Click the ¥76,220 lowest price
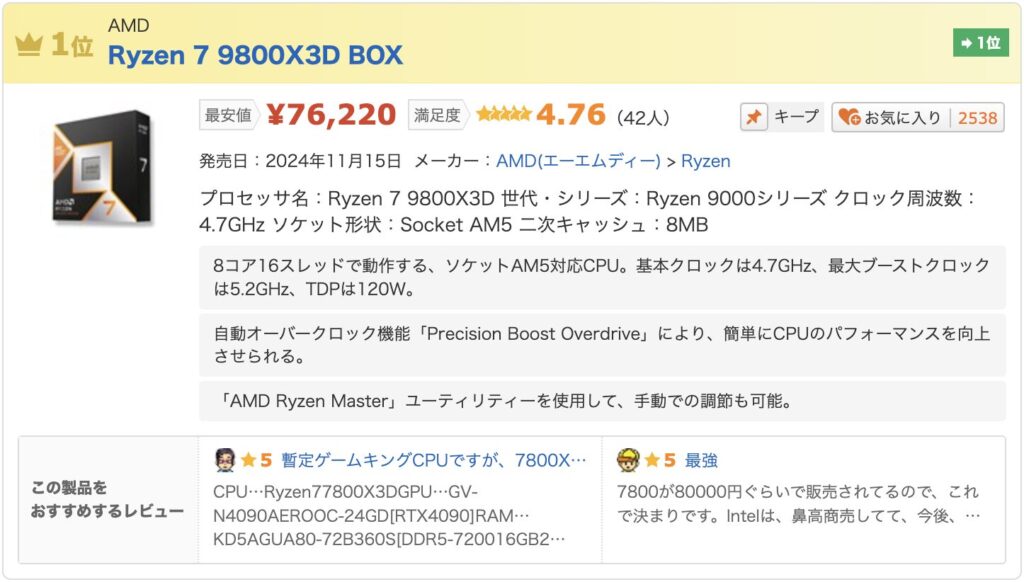The width and height of the screenshot is (1024, 582). coord(331,115)
